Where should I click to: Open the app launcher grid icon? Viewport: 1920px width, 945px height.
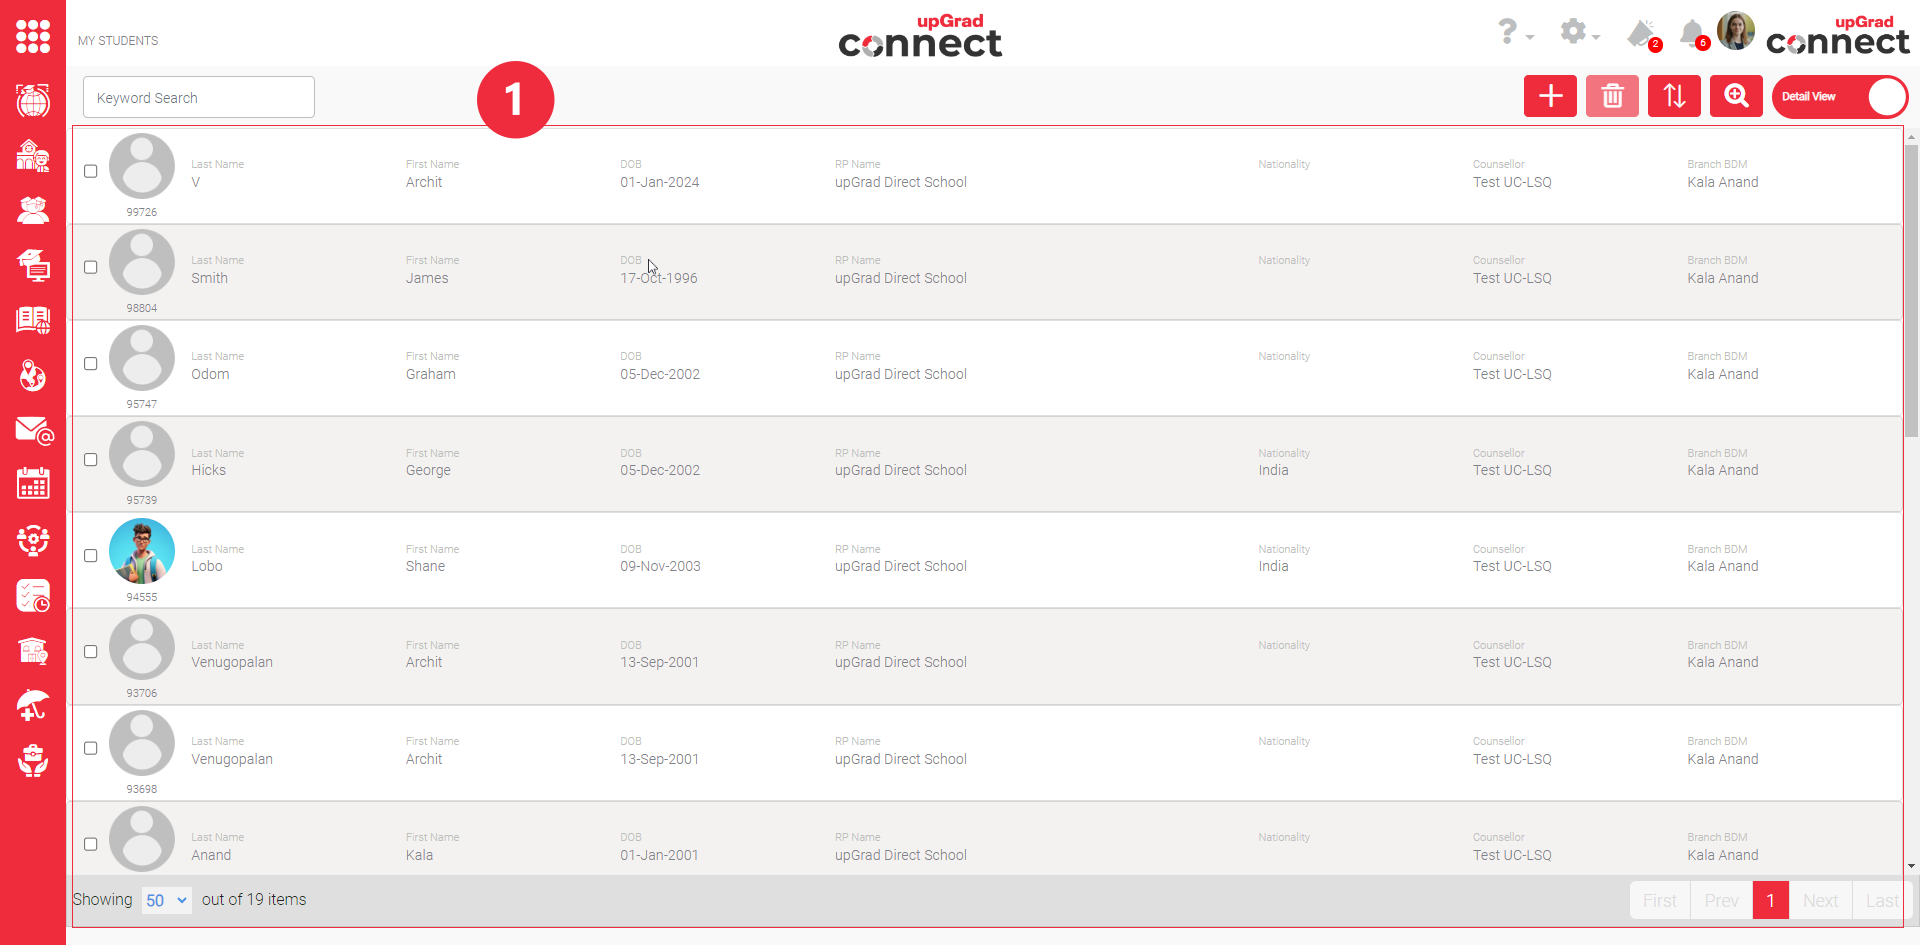point(33,37)
